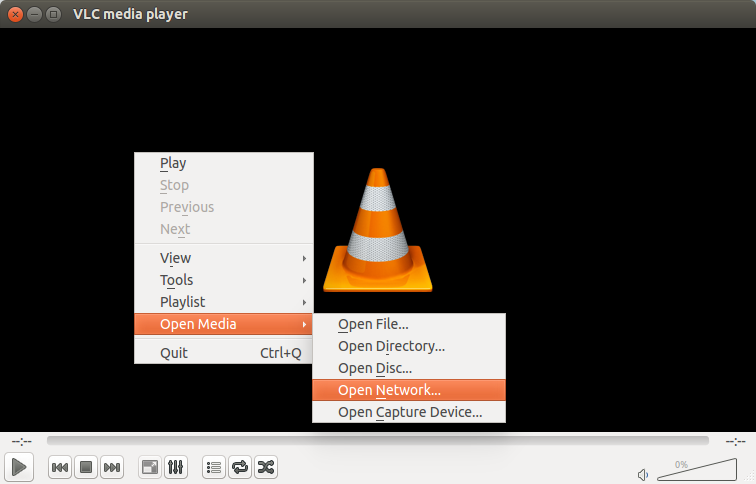Skip to previous media track icon
This screenshot has width=756, height=484.
tap(60, 467)
